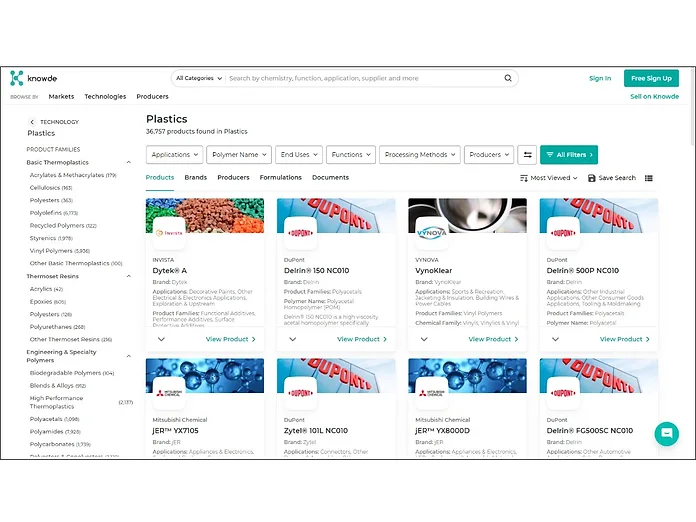
Task: Open the Functions filter dropdown
Action: (351, 154)
